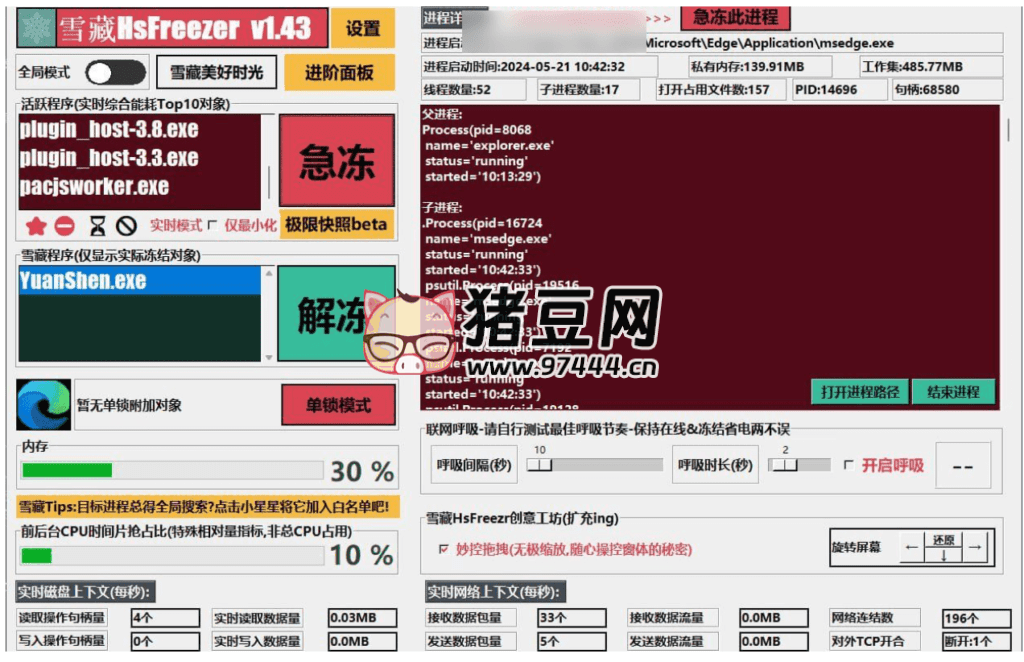Select the hourglass icon below active programs
This screenshot has height=662, width=1024.
coord(97,226)
